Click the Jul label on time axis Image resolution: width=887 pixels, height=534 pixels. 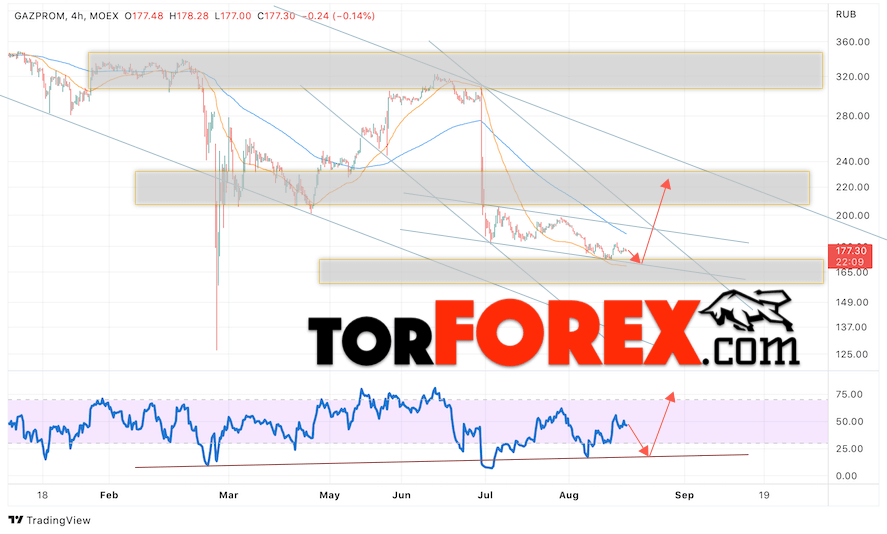pyautogui.click(x=485, y=495)
